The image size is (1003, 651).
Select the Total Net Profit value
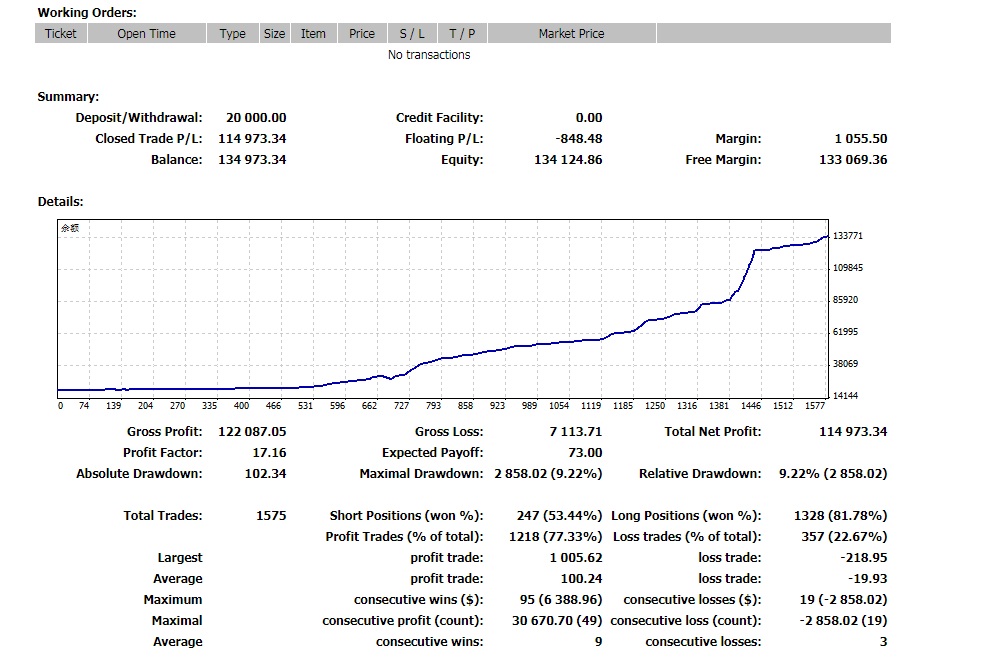tap(853, 432)
